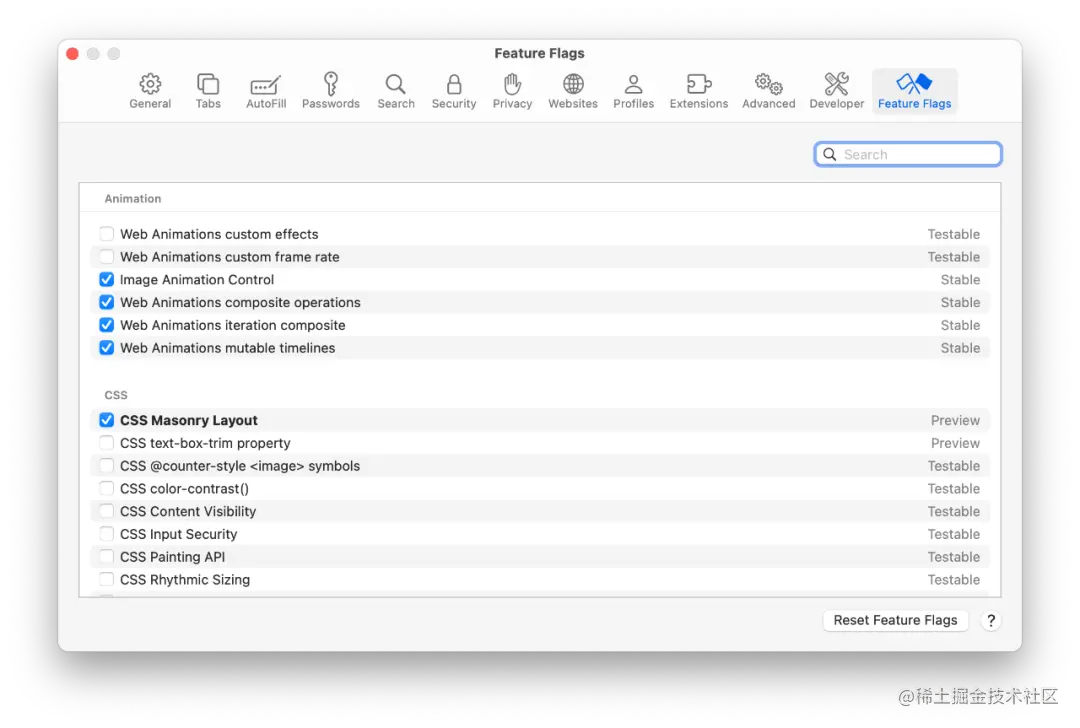
Task: Close the Feature Flags window
Action: 72,54
